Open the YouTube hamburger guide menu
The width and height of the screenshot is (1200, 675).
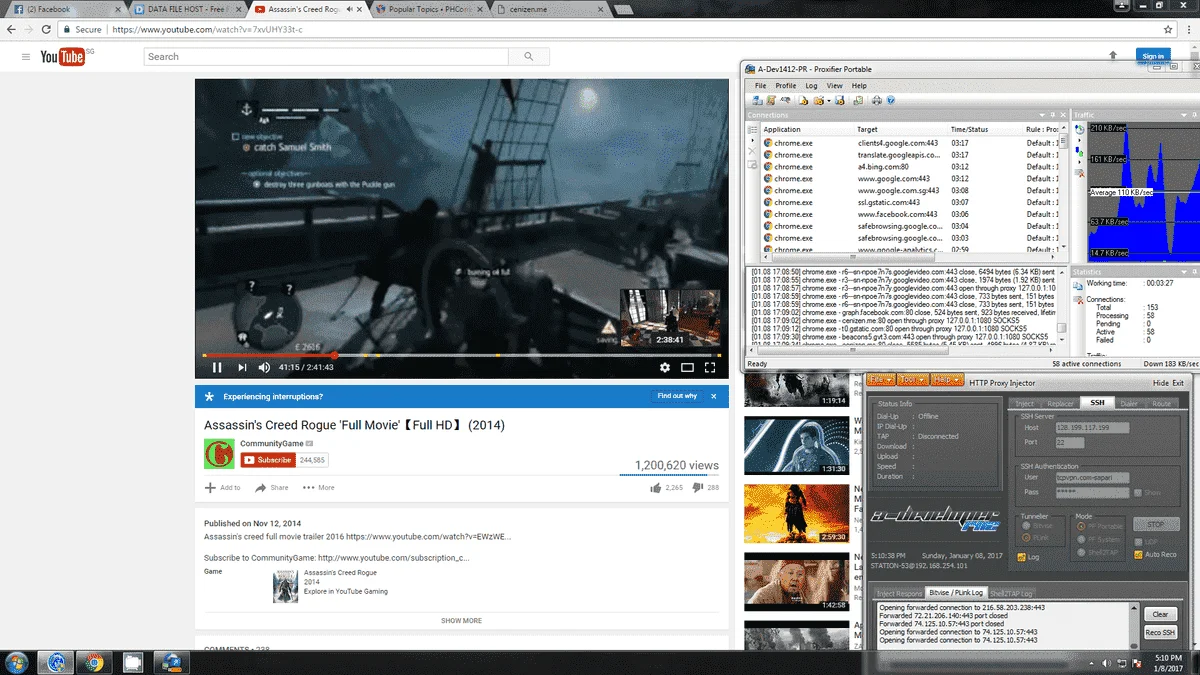pyautogui.click(x=26, y=57)
